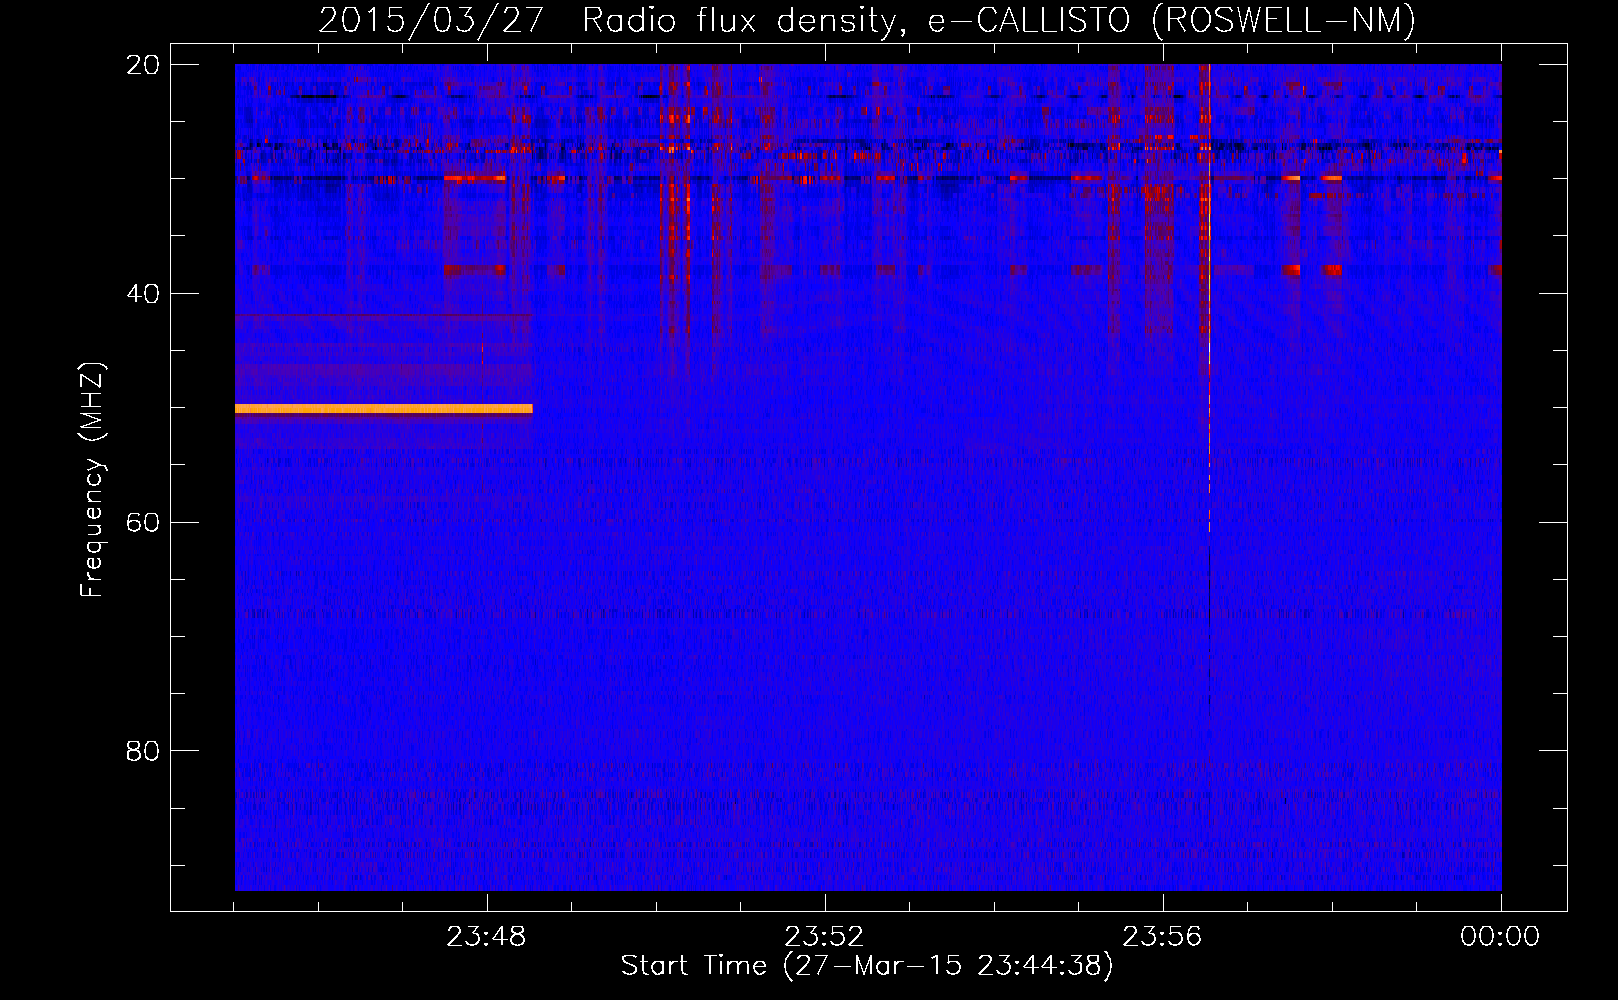Viewport: 1618px width, 1000px height.
Task: Click the plot title "2015/03/27 Radio flux density, e-CALLISTO (ROSWELL-NM)"
Action: (x=867, y=20)
